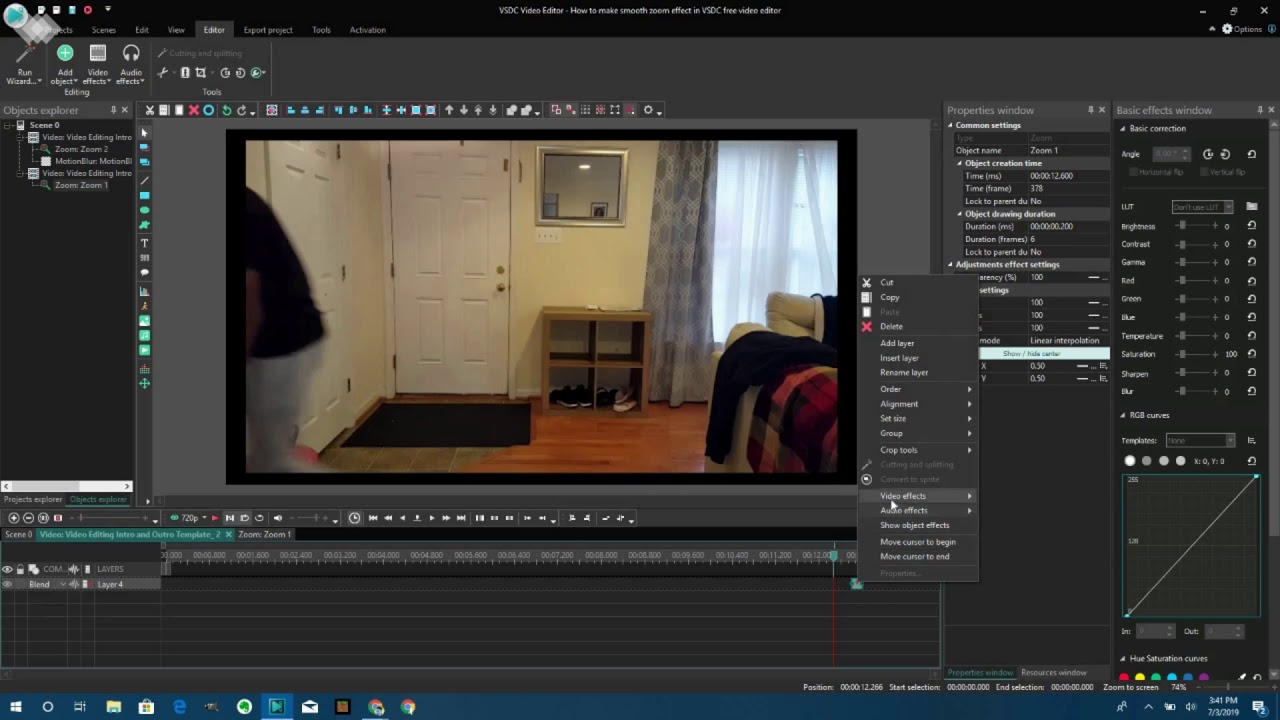Open the LUT dropdown
This screenshot has height=720, width=1280.
pos(1202,207)
